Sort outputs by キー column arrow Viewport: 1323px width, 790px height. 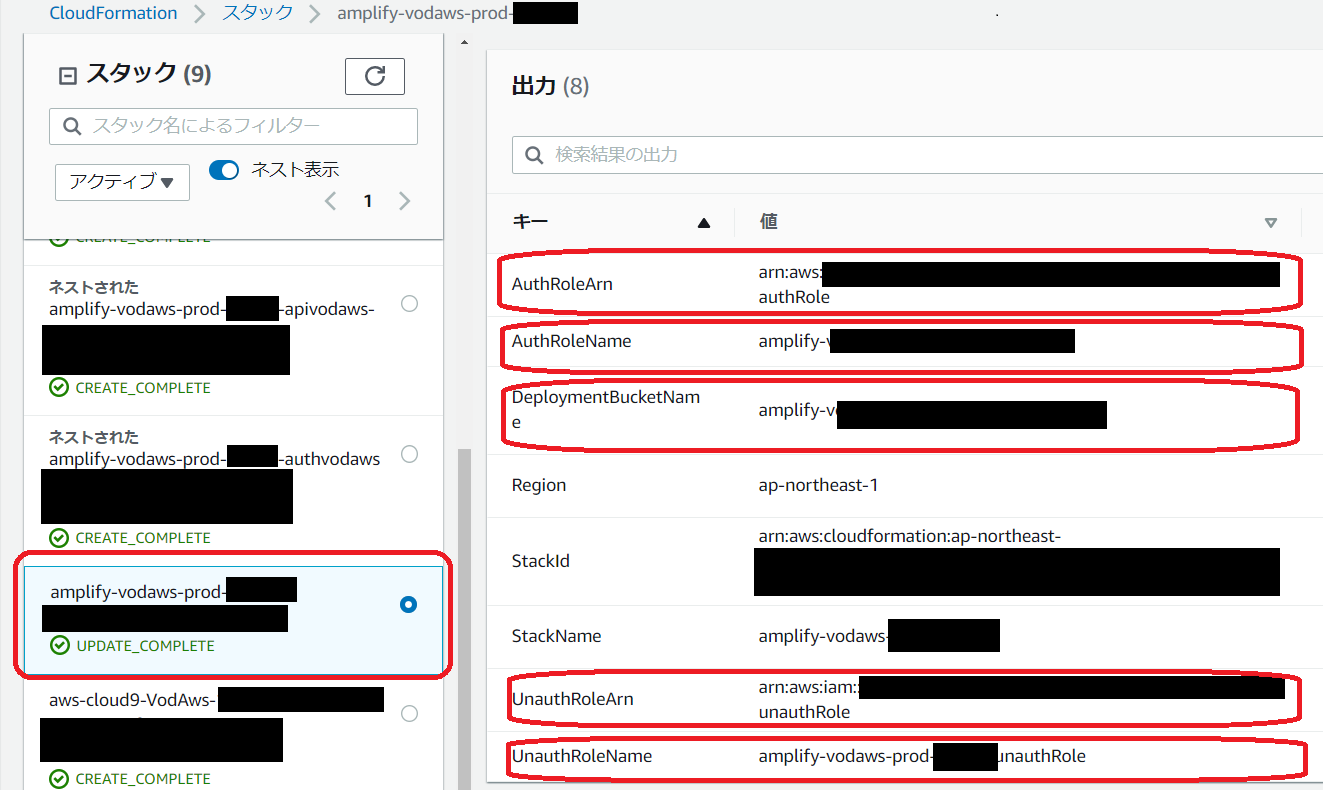704,223
